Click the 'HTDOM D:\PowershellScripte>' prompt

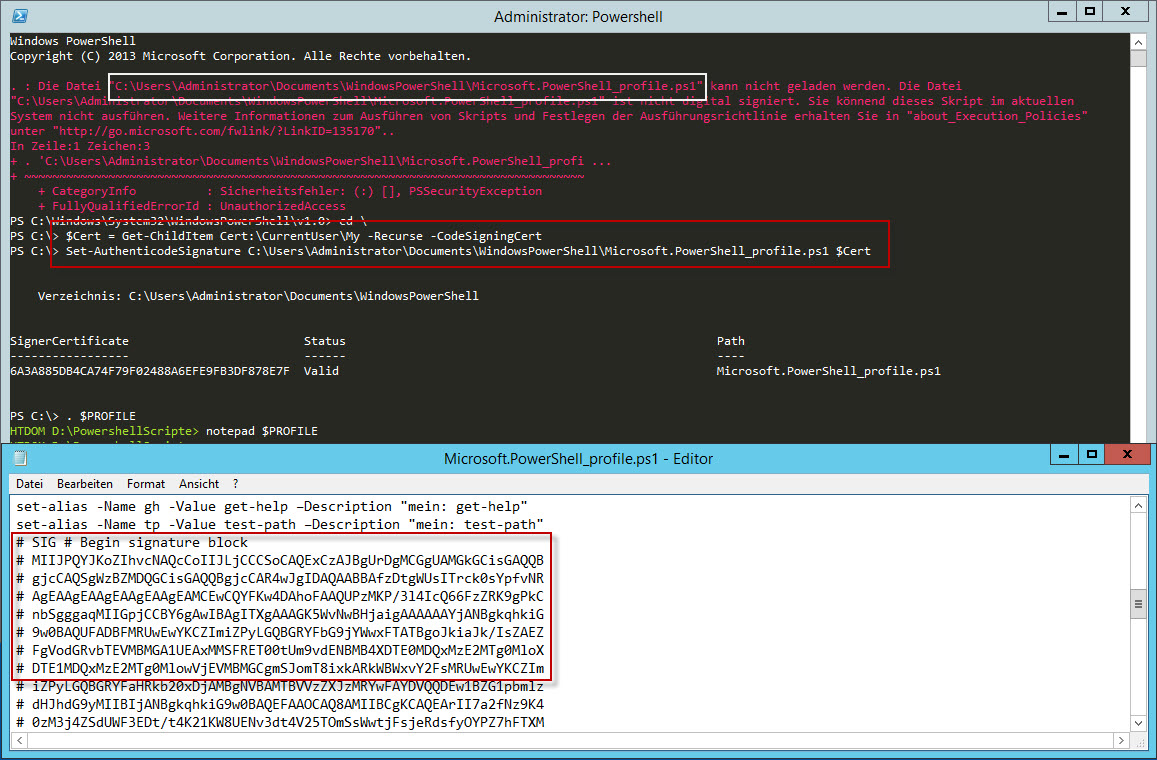pyautogui.click(x=105, y=431)
